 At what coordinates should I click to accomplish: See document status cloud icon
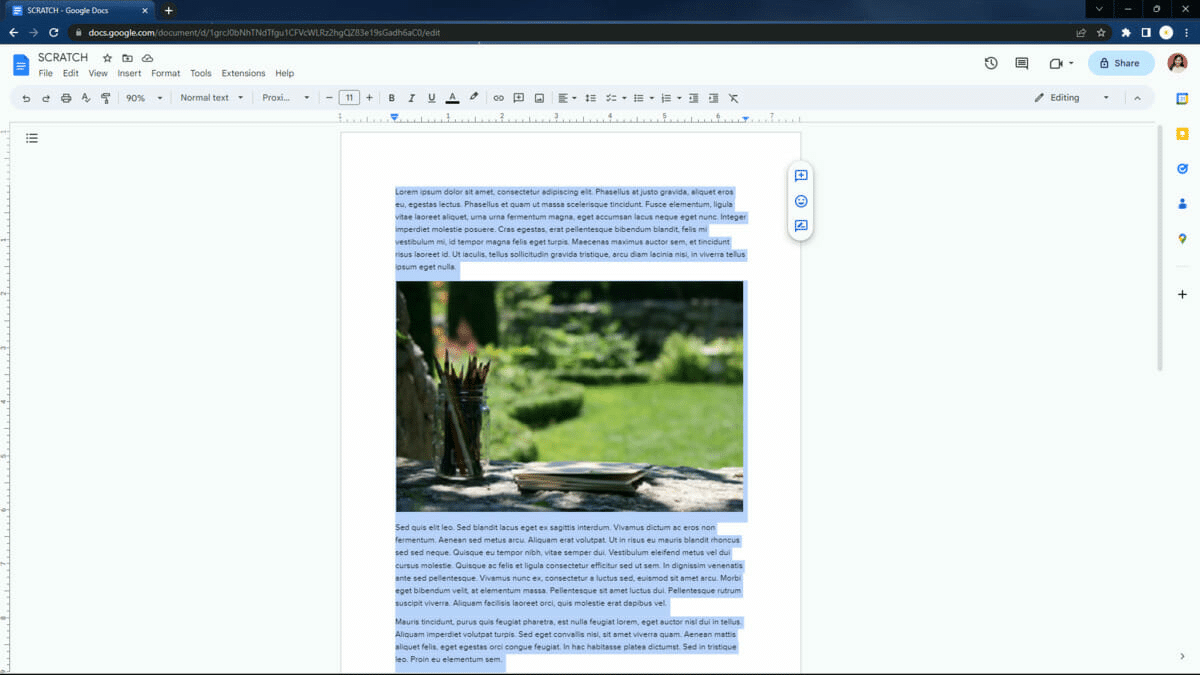tap(147, 58)
